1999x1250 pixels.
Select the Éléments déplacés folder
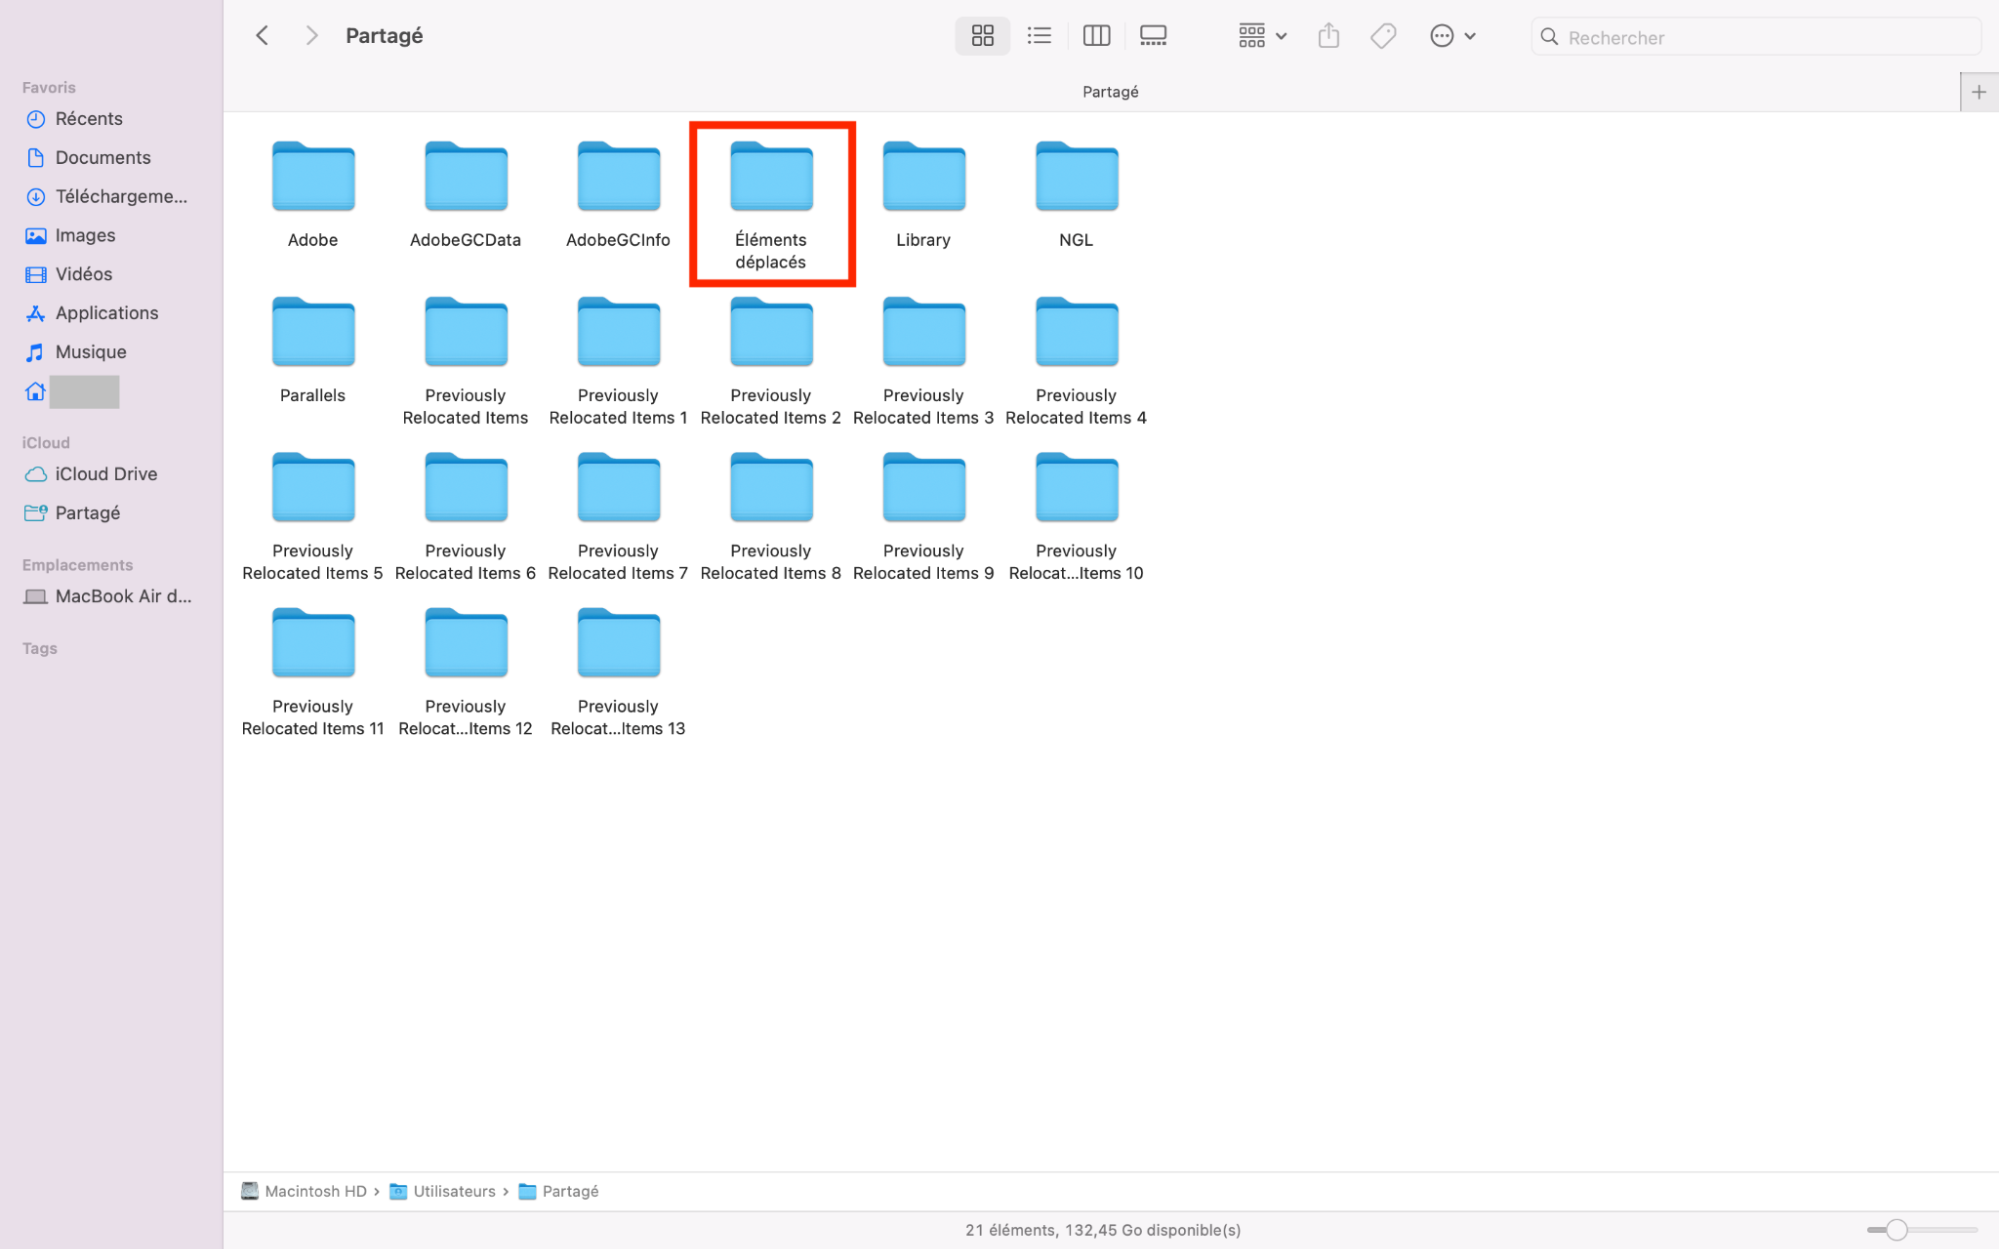point(771,205)
